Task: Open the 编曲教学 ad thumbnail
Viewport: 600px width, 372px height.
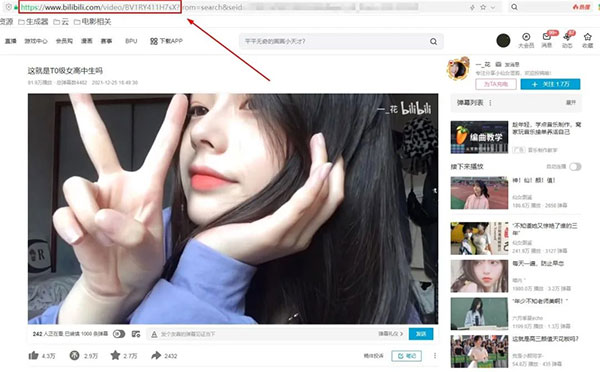Action: (x=479, y=137)
